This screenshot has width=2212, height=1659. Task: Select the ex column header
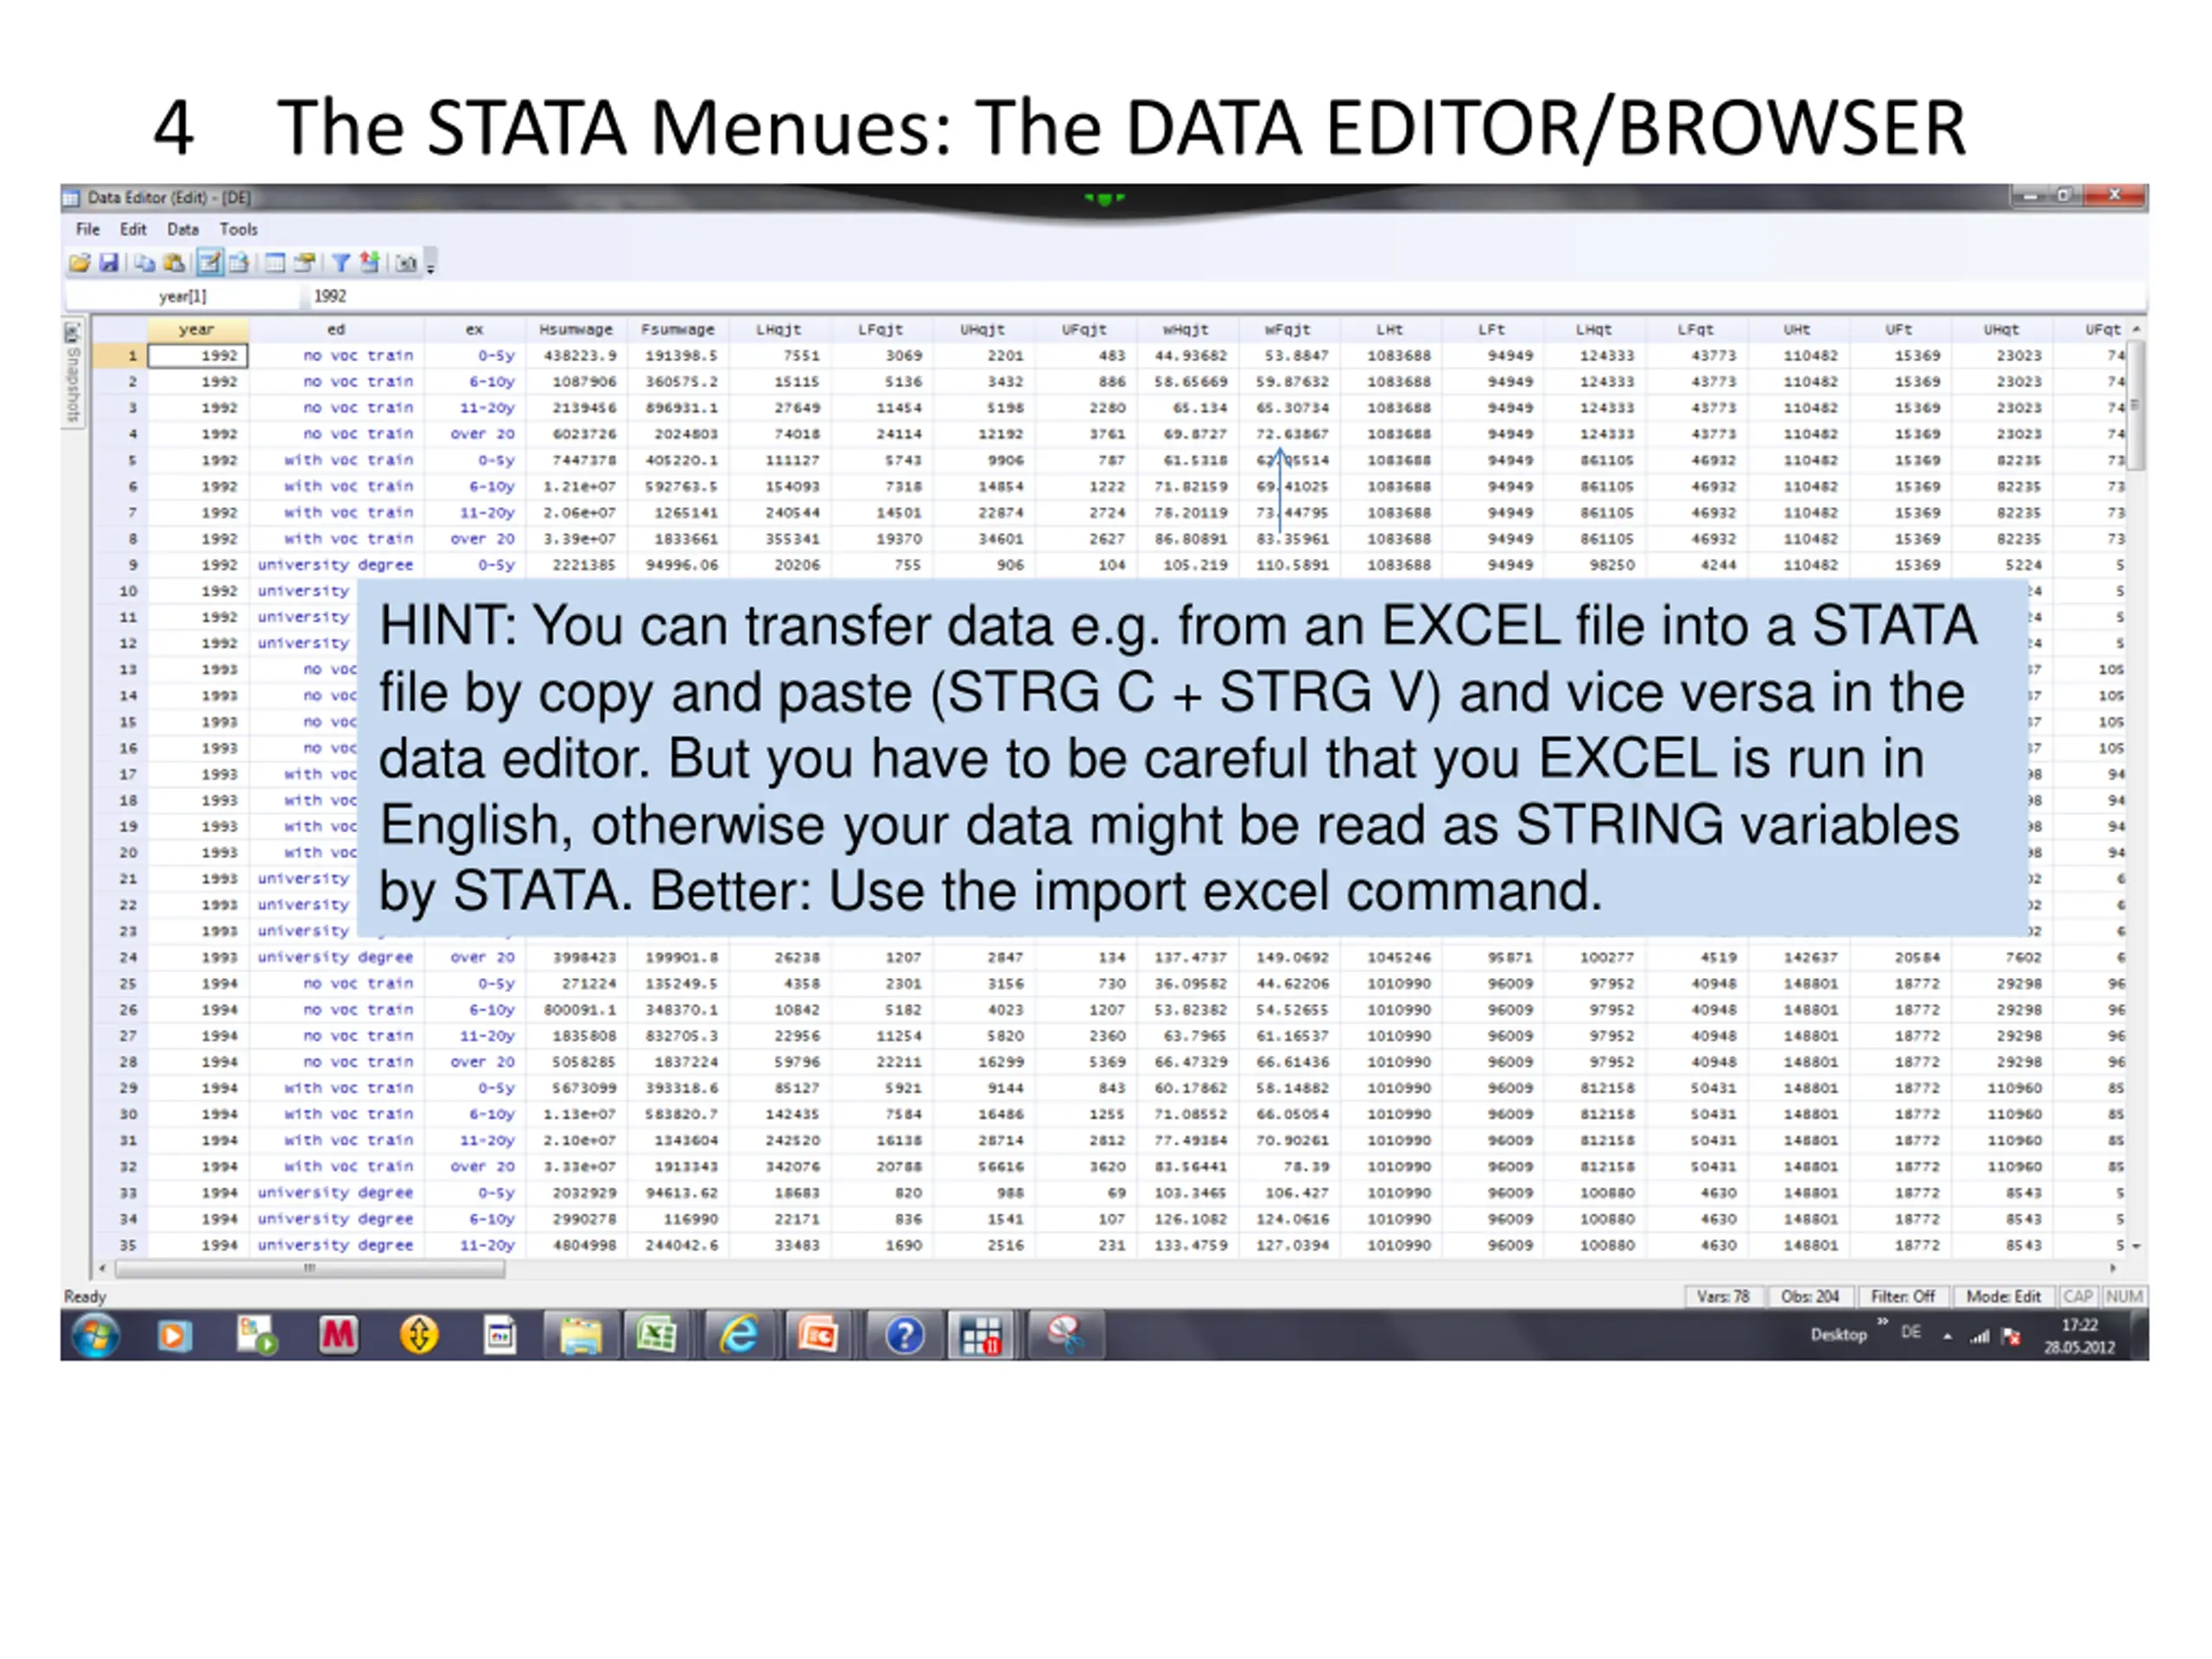pyautogui.click(x=475, y=329)
